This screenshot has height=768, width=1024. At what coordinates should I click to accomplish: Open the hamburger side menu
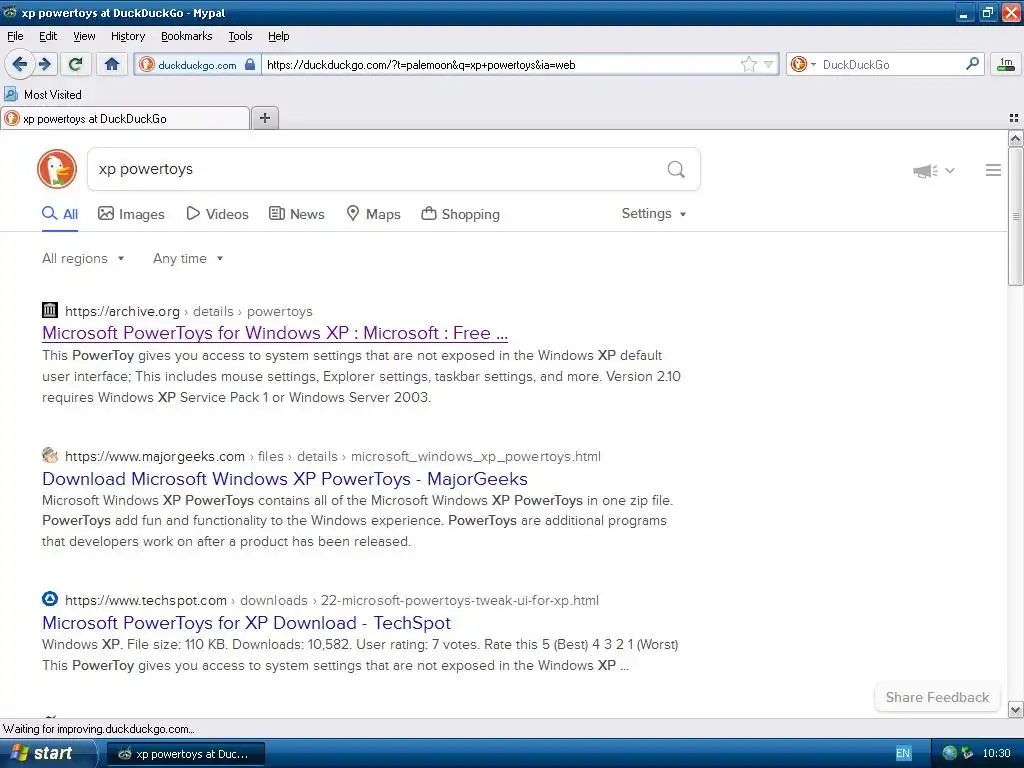(993, 170)
